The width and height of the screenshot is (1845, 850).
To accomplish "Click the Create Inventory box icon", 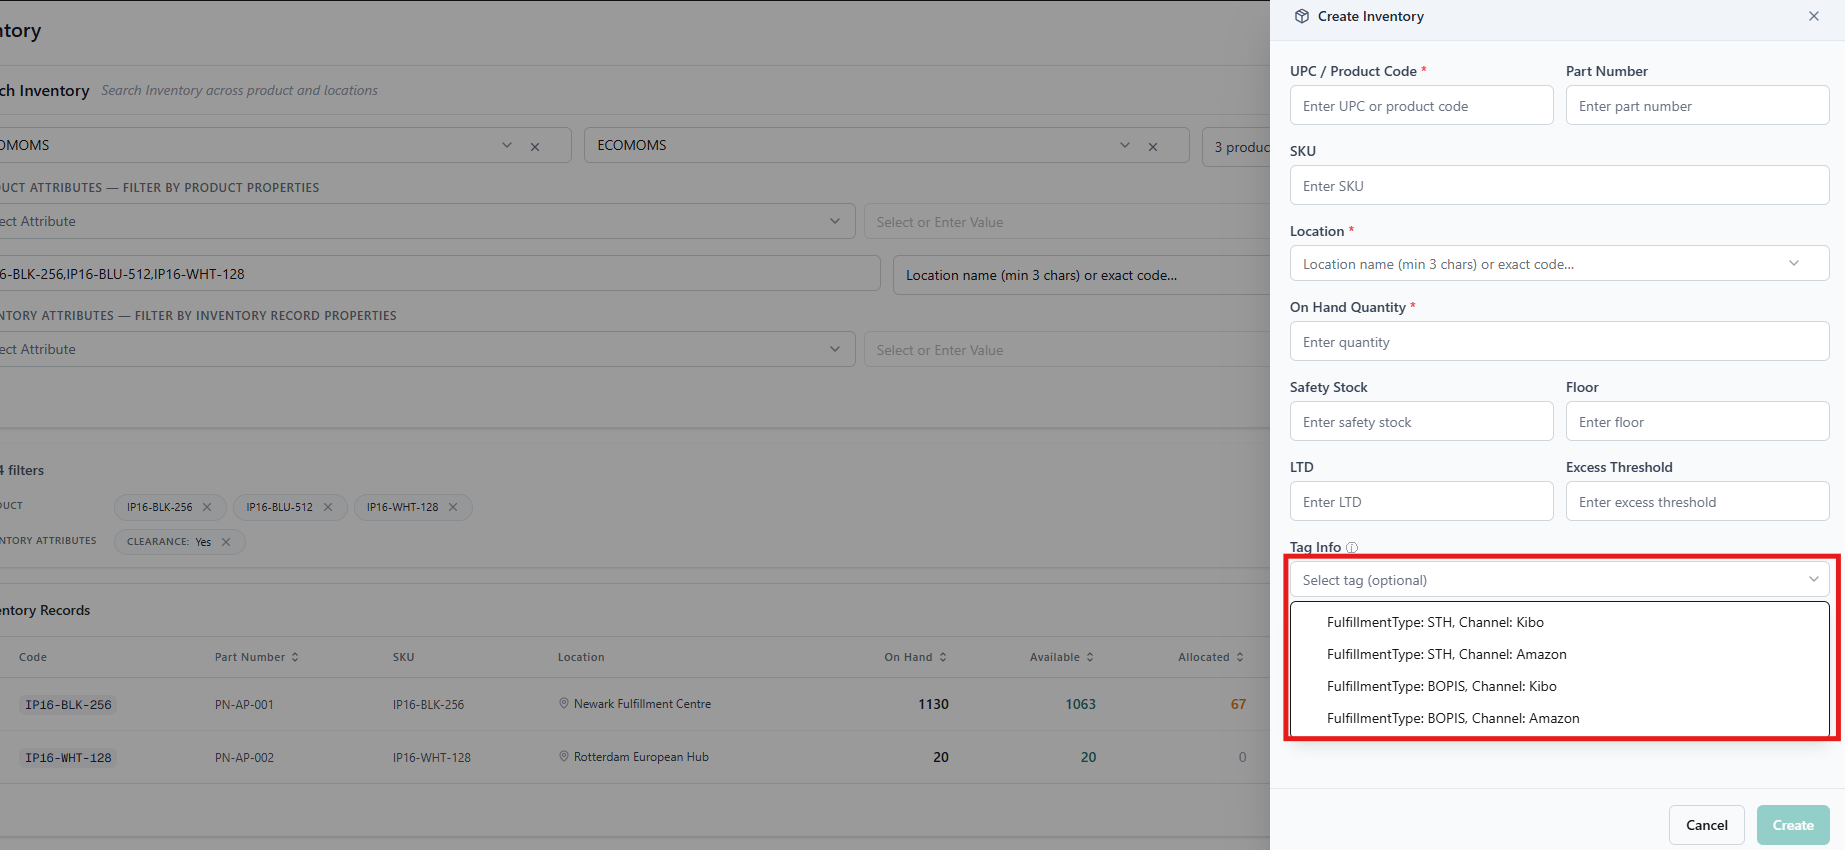I will tap(1301, 16).
